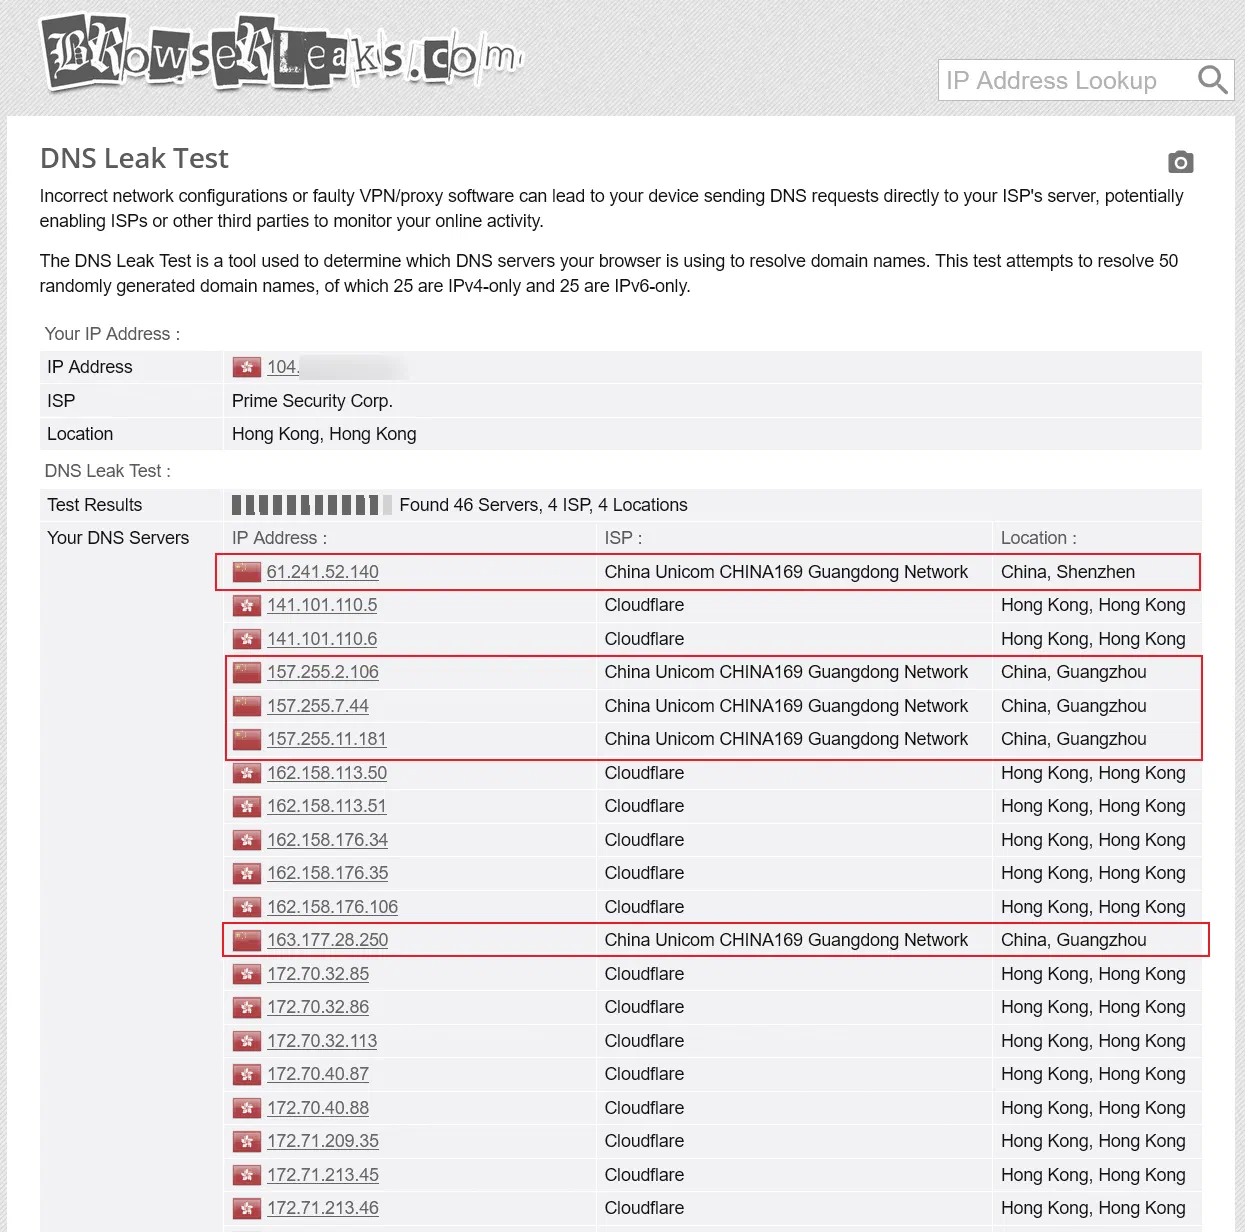Open the 163.177.28.250 server link

coord(327,939)
